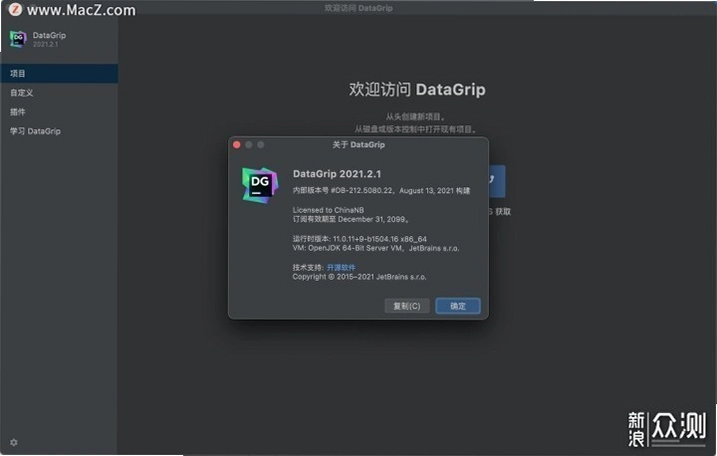Click the 2021.2.1 version under sidebar DataGrip name
The width and height of the screenshot is (717, 456).
pos(45,44)
